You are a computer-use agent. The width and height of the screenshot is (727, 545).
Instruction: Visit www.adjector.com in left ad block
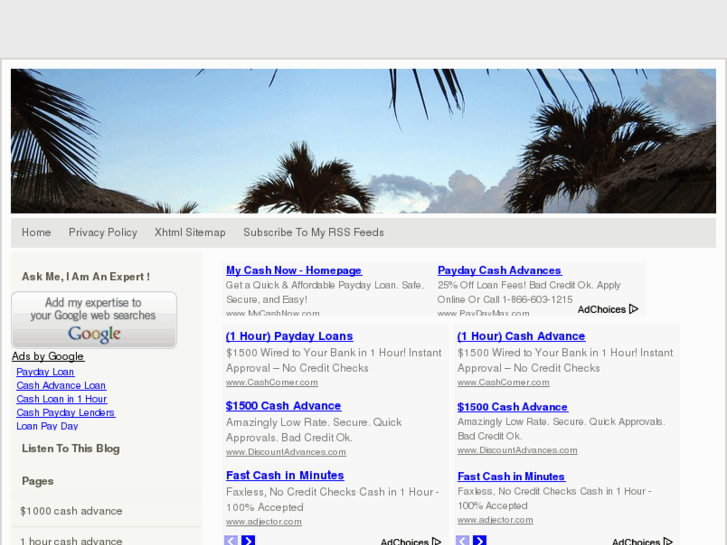[263, 521]
